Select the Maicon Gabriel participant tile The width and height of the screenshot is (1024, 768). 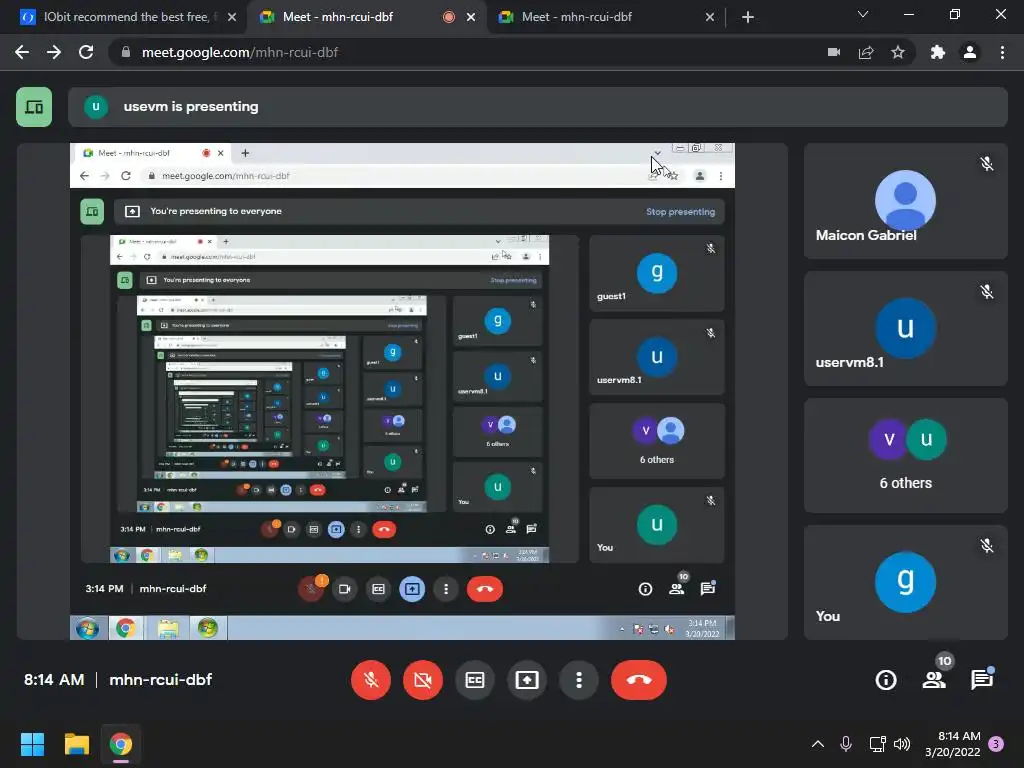tap(905, 201)
